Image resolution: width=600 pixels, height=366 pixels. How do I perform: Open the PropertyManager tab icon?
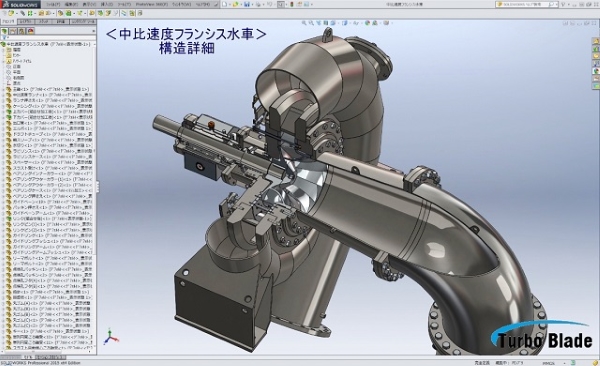[13, 31]
